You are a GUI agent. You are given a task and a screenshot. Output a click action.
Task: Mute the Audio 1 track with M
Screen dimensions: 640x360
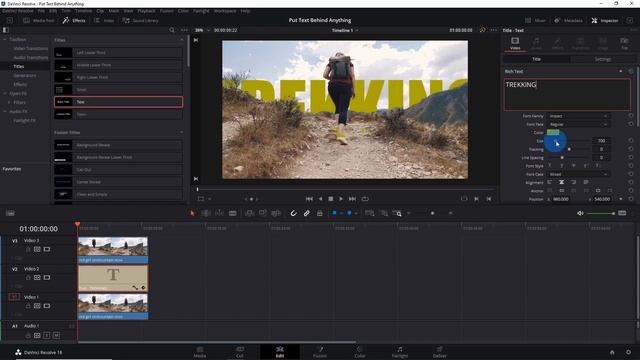56,335
